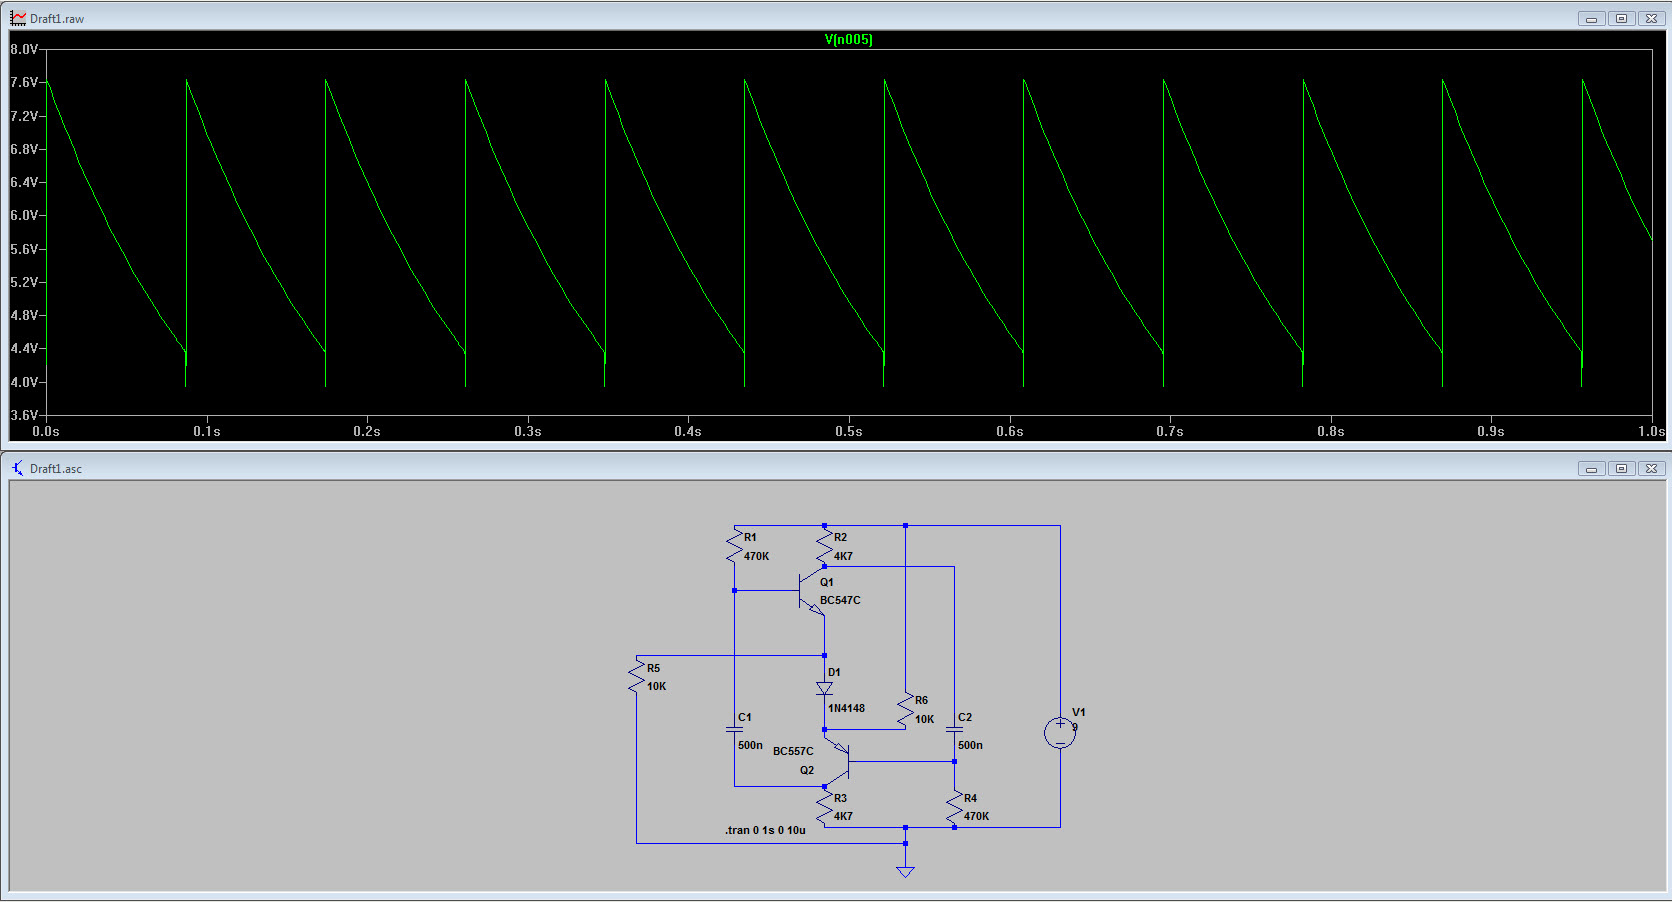Click the 0.3s time axis label
1672x902 pixels.
[x=528, y=431]
